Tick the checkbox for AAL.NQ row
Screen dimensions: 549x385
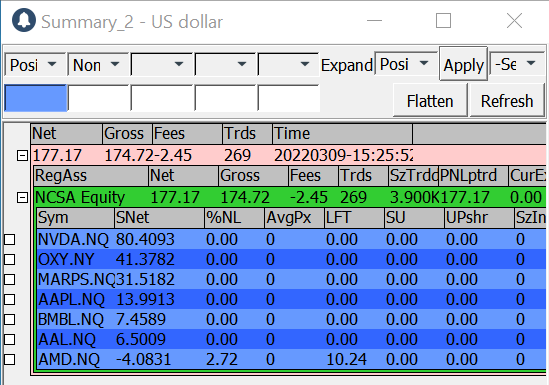[x=10, y=340]
